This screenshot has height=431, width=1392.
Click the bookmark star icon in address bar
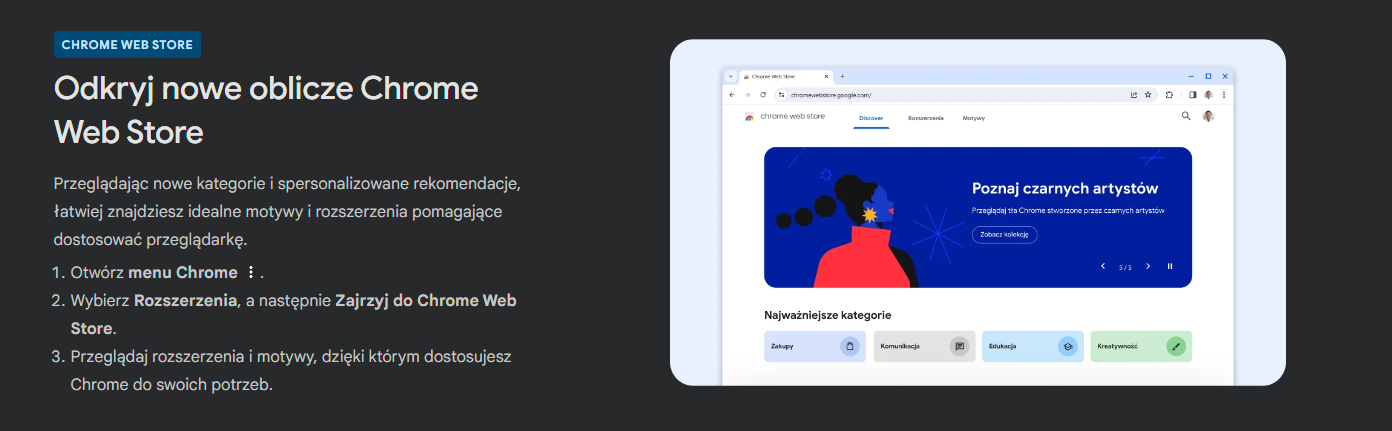1148,95
